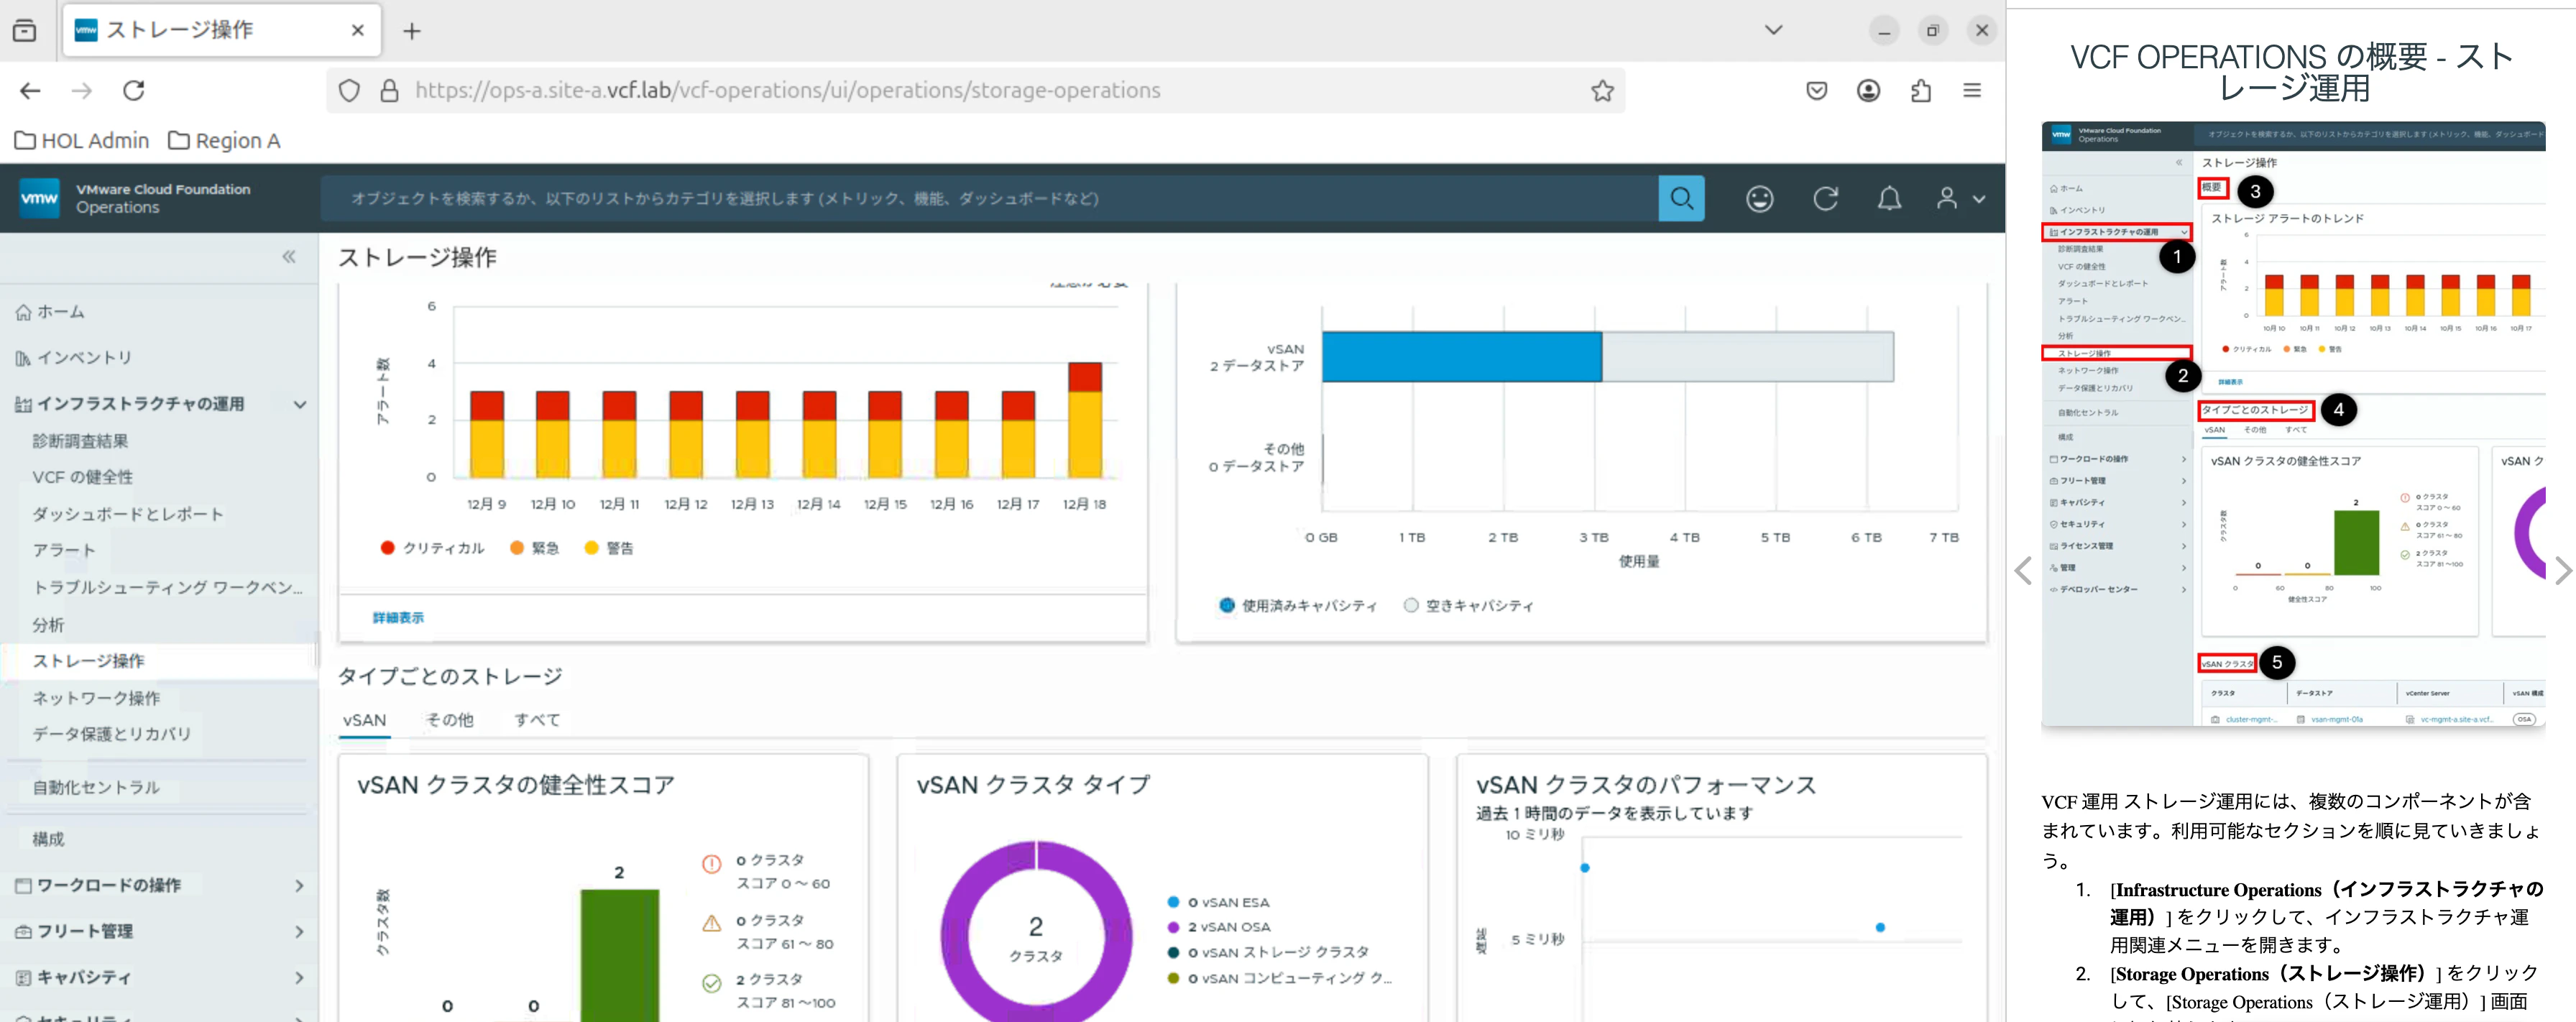Collapse the left navigation sidebar
Image resolution: width=2576 pixels, height=1022 pixels.
click(289, 257)
